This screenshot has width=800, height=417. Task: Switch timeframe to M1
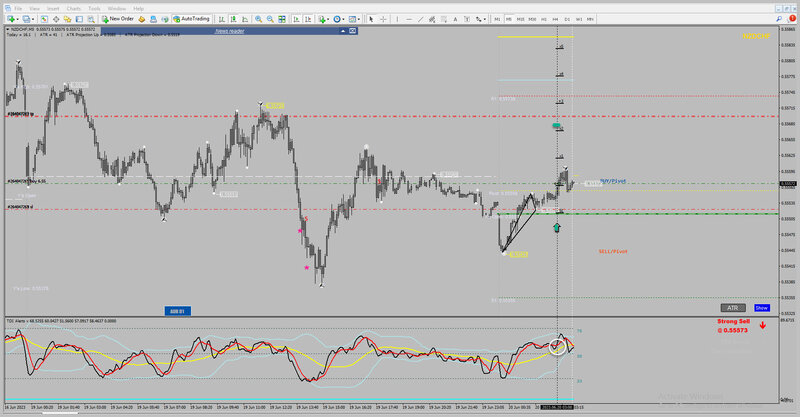[x=497, y=19]
